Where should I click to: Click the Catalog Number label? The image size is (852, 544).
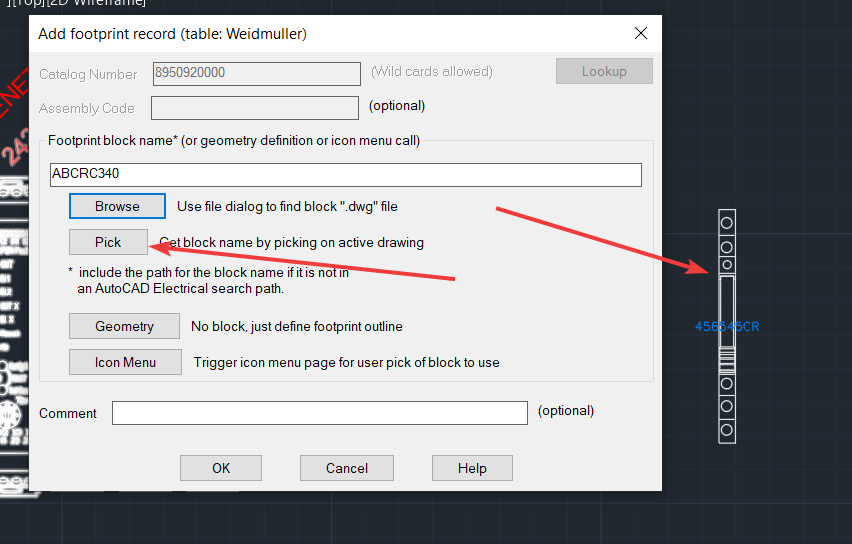tap(88, 74)
